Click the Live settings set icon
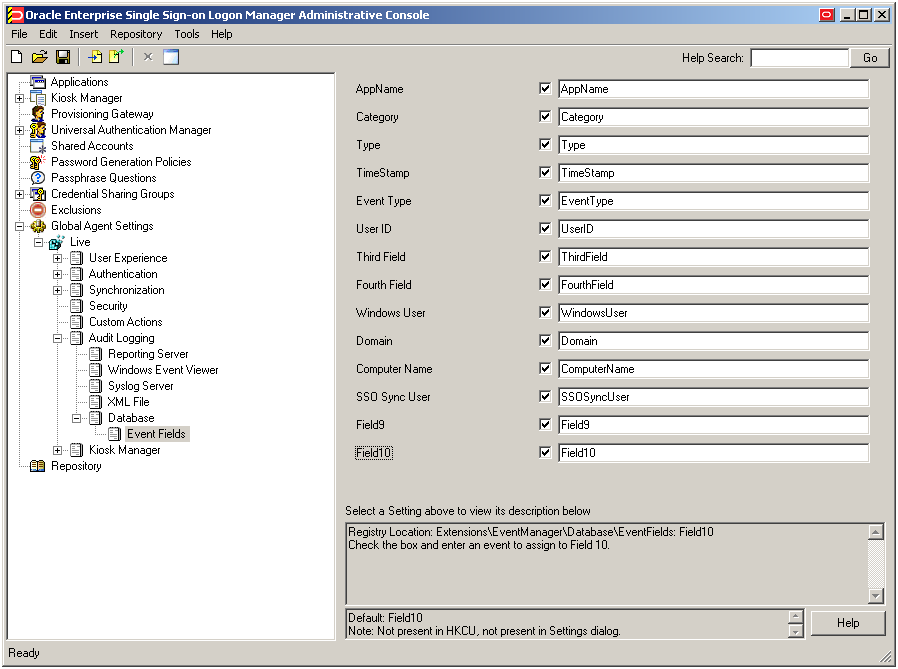This screenshot has width=898, height=669. [x=56, y=242]
